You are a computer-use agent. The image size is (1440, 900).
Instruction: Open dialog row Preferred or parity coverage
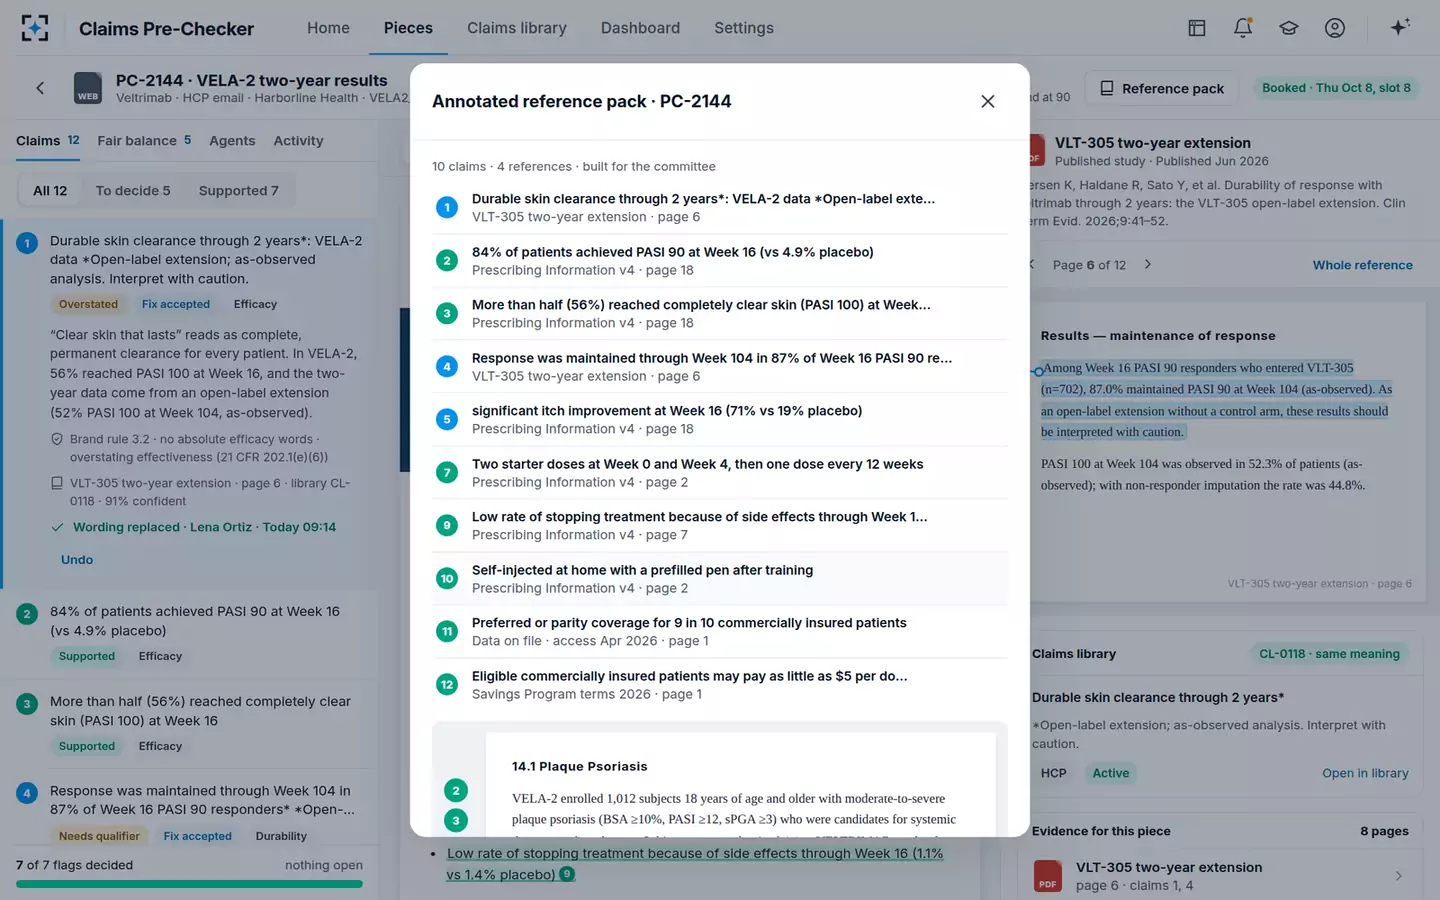720,631
